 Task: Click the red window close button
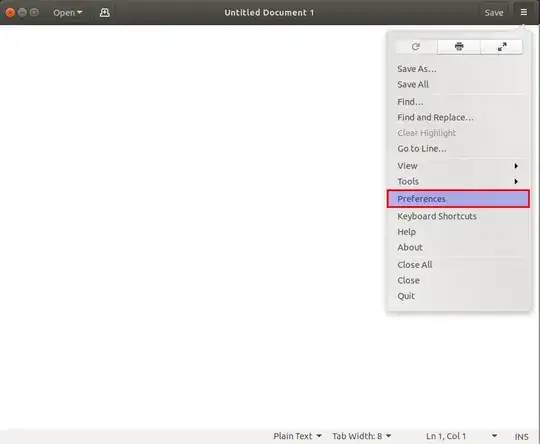click(x=10, y=13)
